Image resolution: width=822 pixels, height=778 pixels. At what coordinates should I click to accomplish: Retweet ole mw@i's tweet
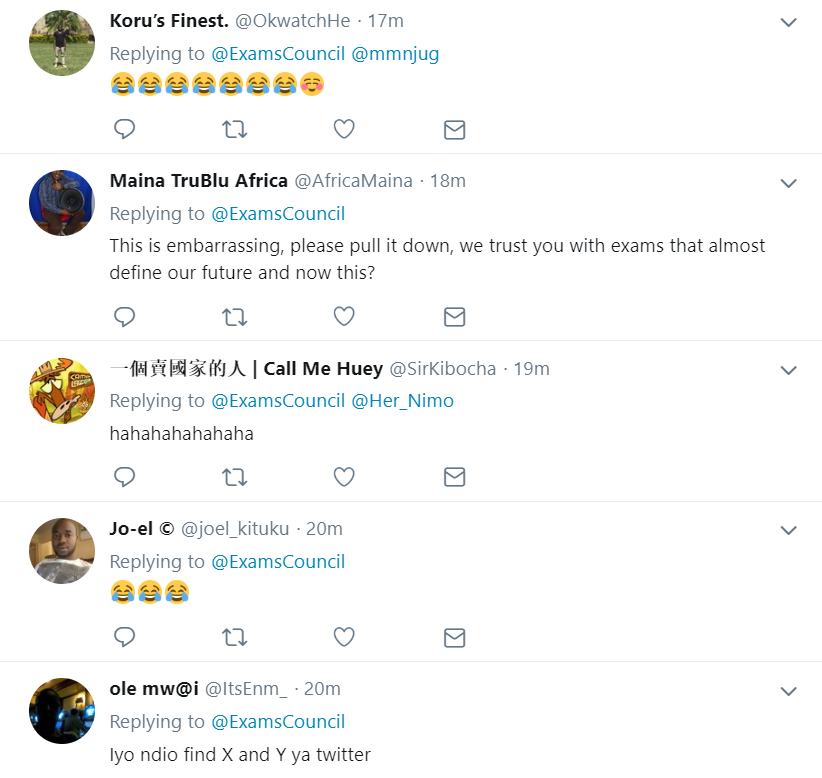click(x=234, y=776)
